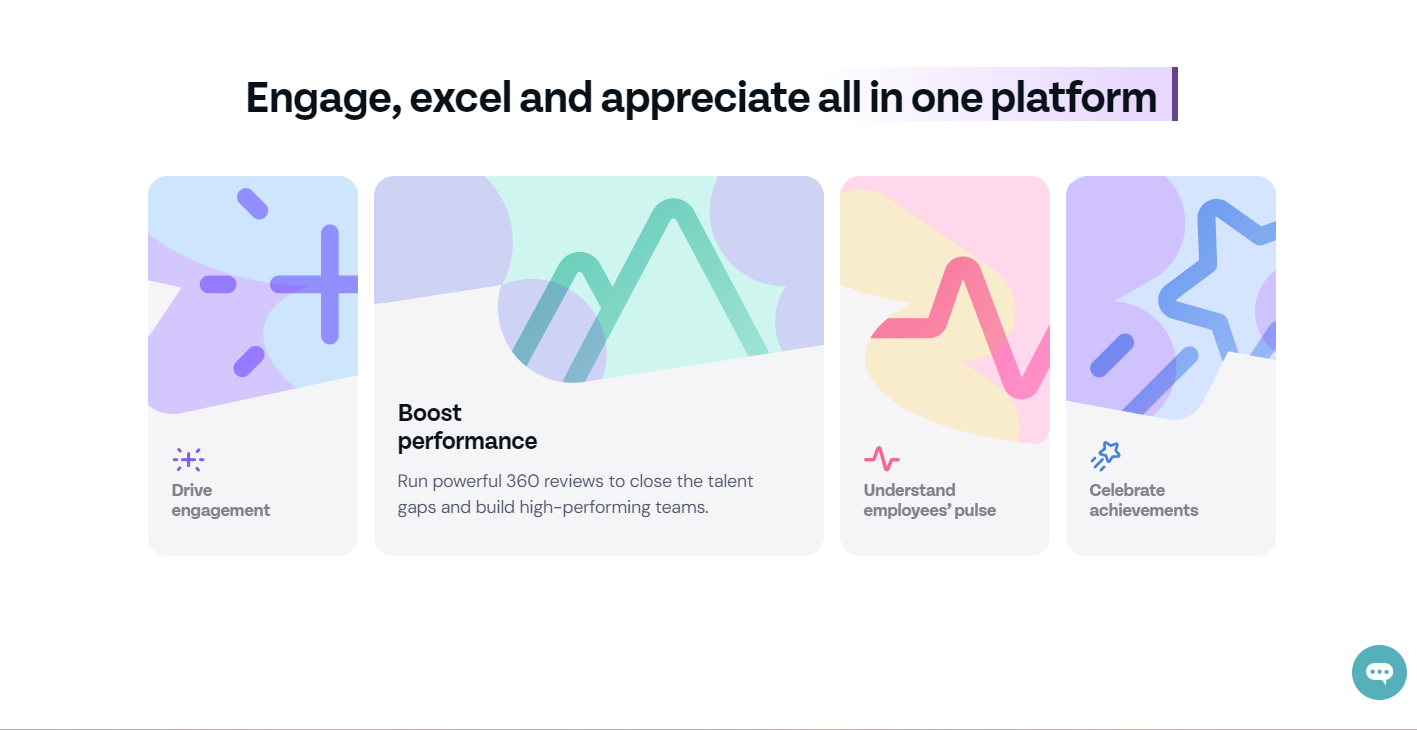Open the chat support bubble

pos(1379,672)
